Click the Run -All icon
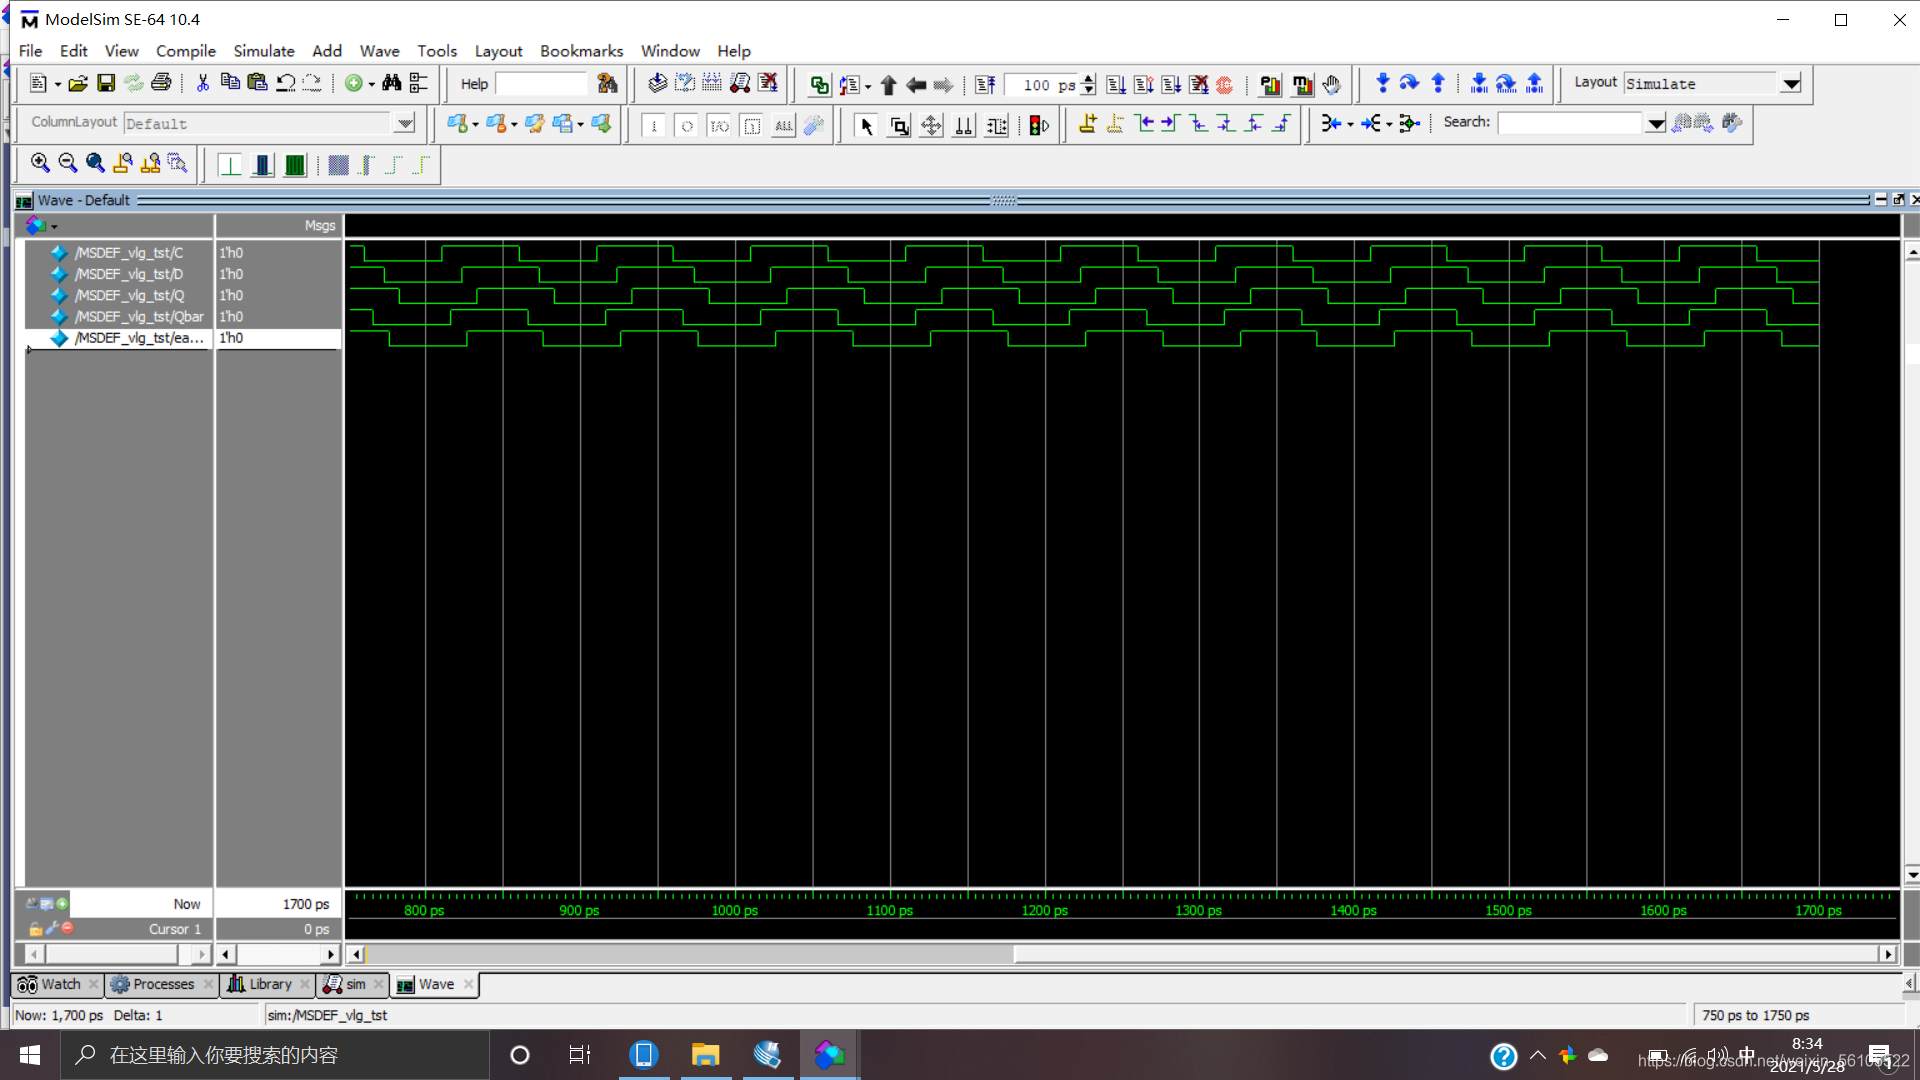 coord(1171,85)
